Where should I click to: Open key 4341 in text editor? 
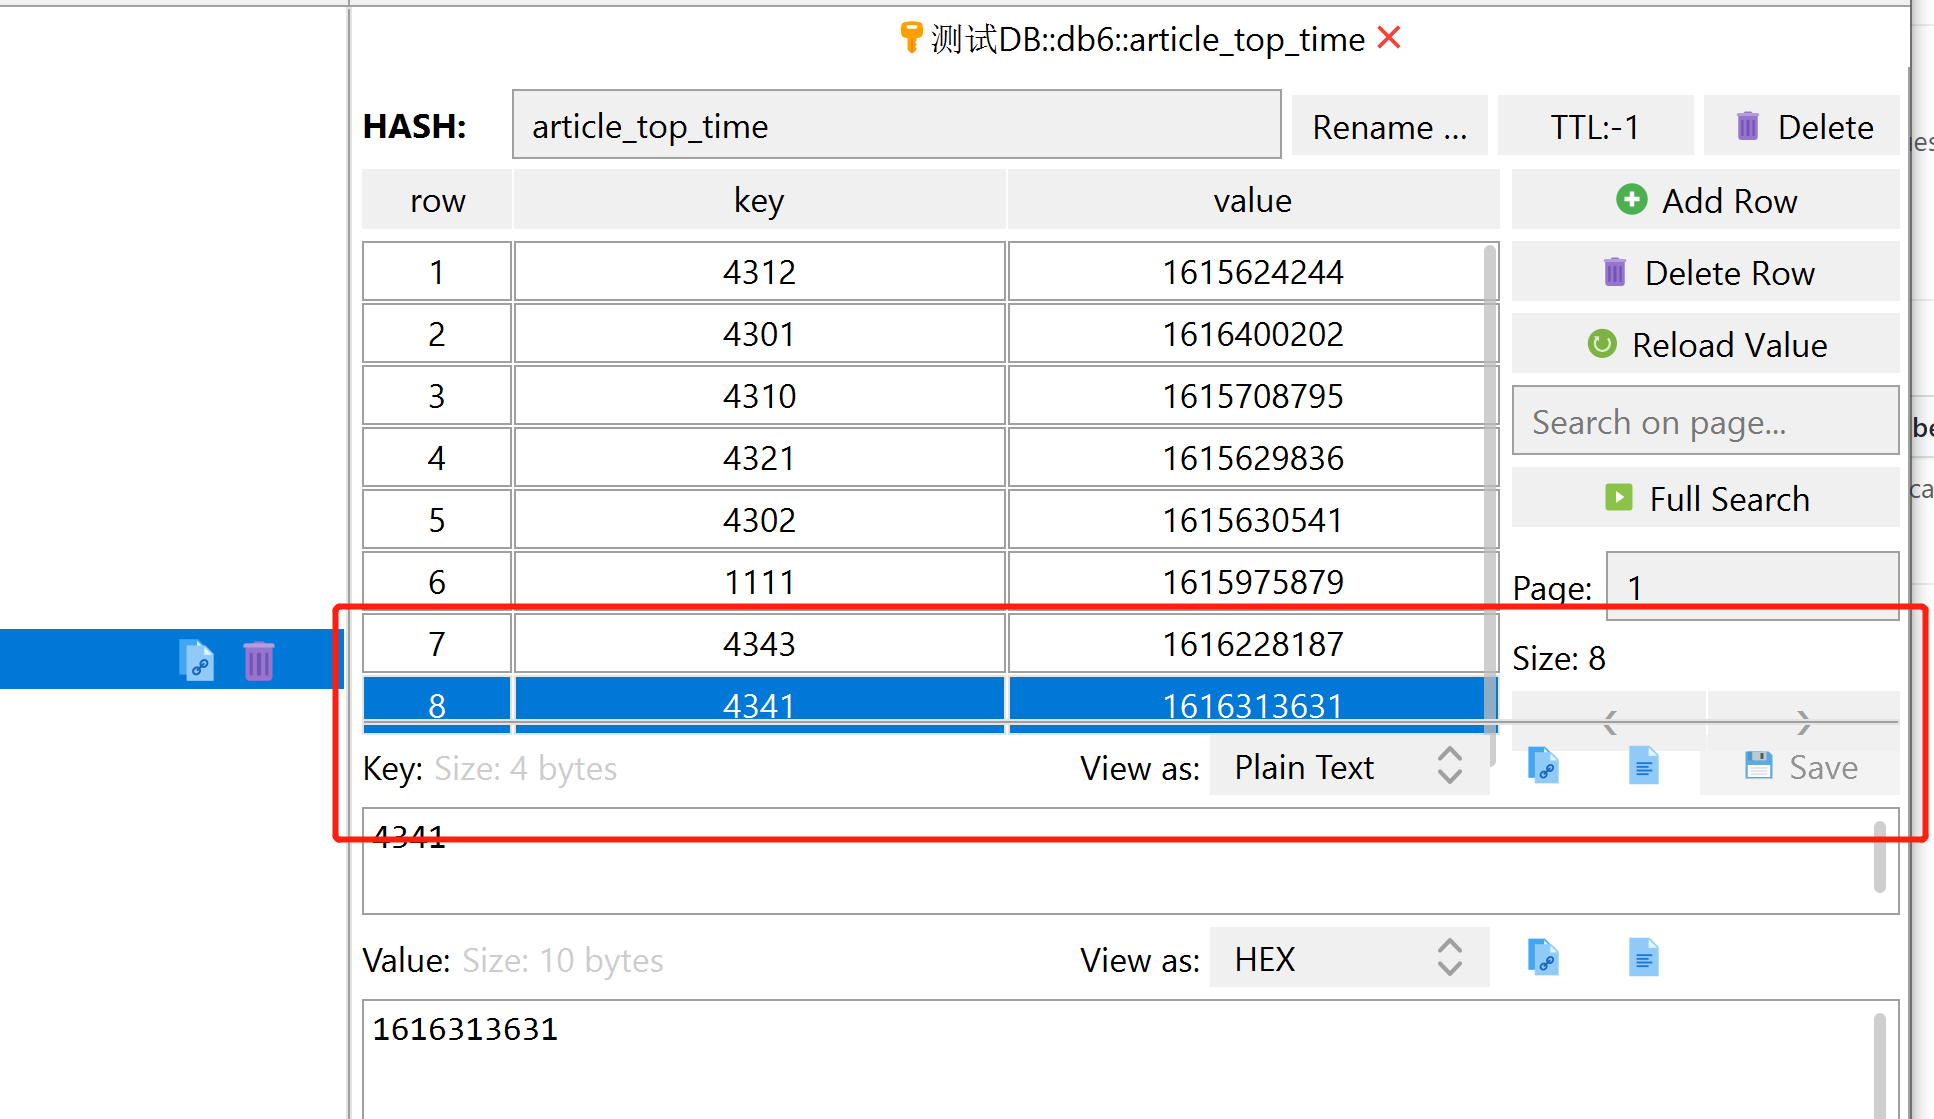tap(1644, 765)
